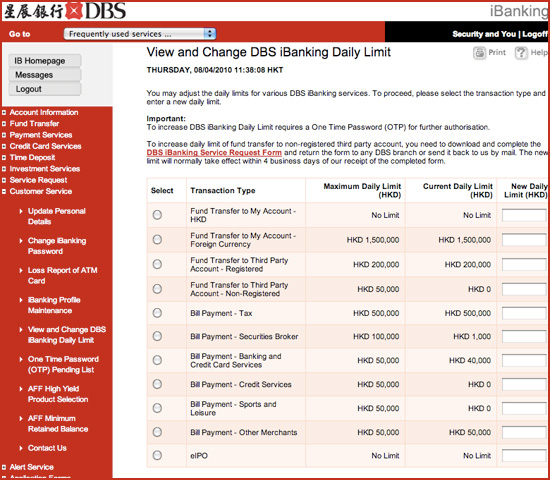Click the Current Daily Limit column header

[x=458, y=191]
